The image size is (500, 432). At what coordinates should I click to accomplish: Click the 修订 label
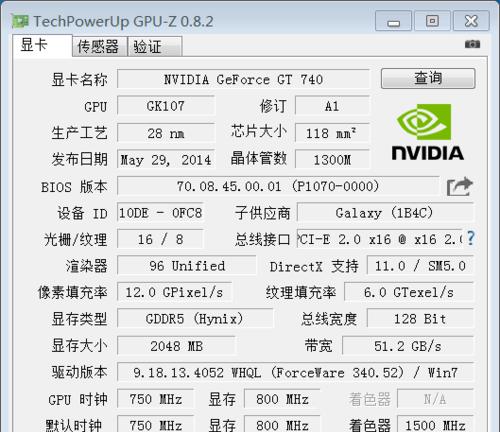(273, 106)
